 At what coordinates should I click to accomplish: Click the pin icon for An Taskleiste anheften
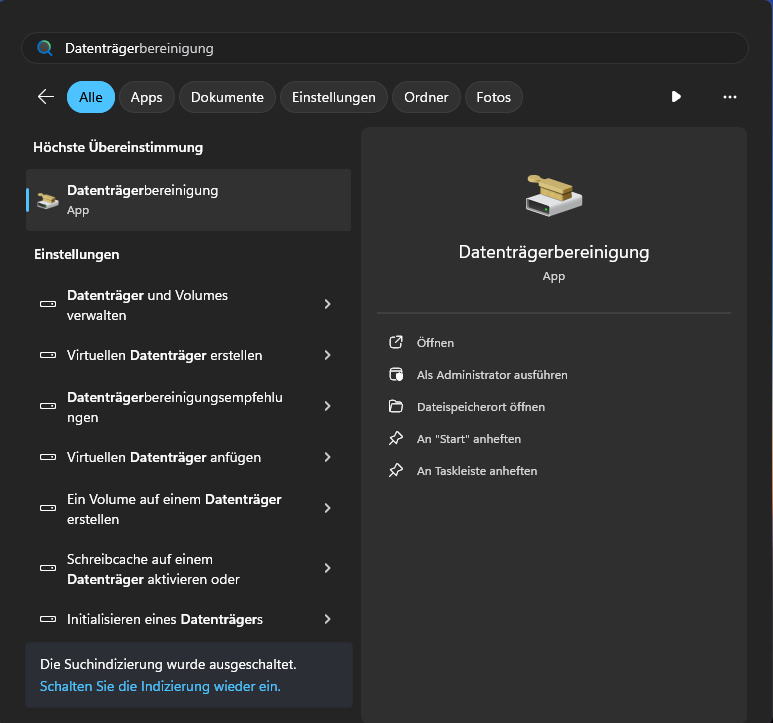[396, 470]
